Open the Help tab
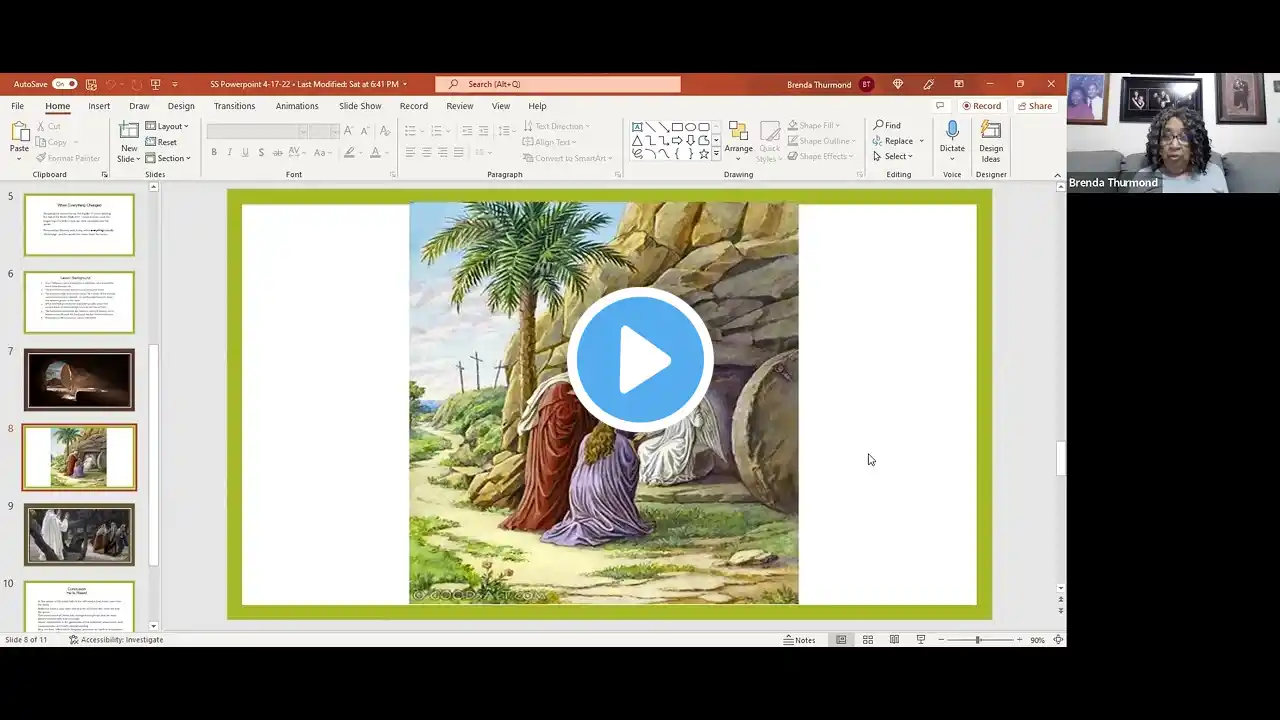1280x720 pixels. pos(537,106)
